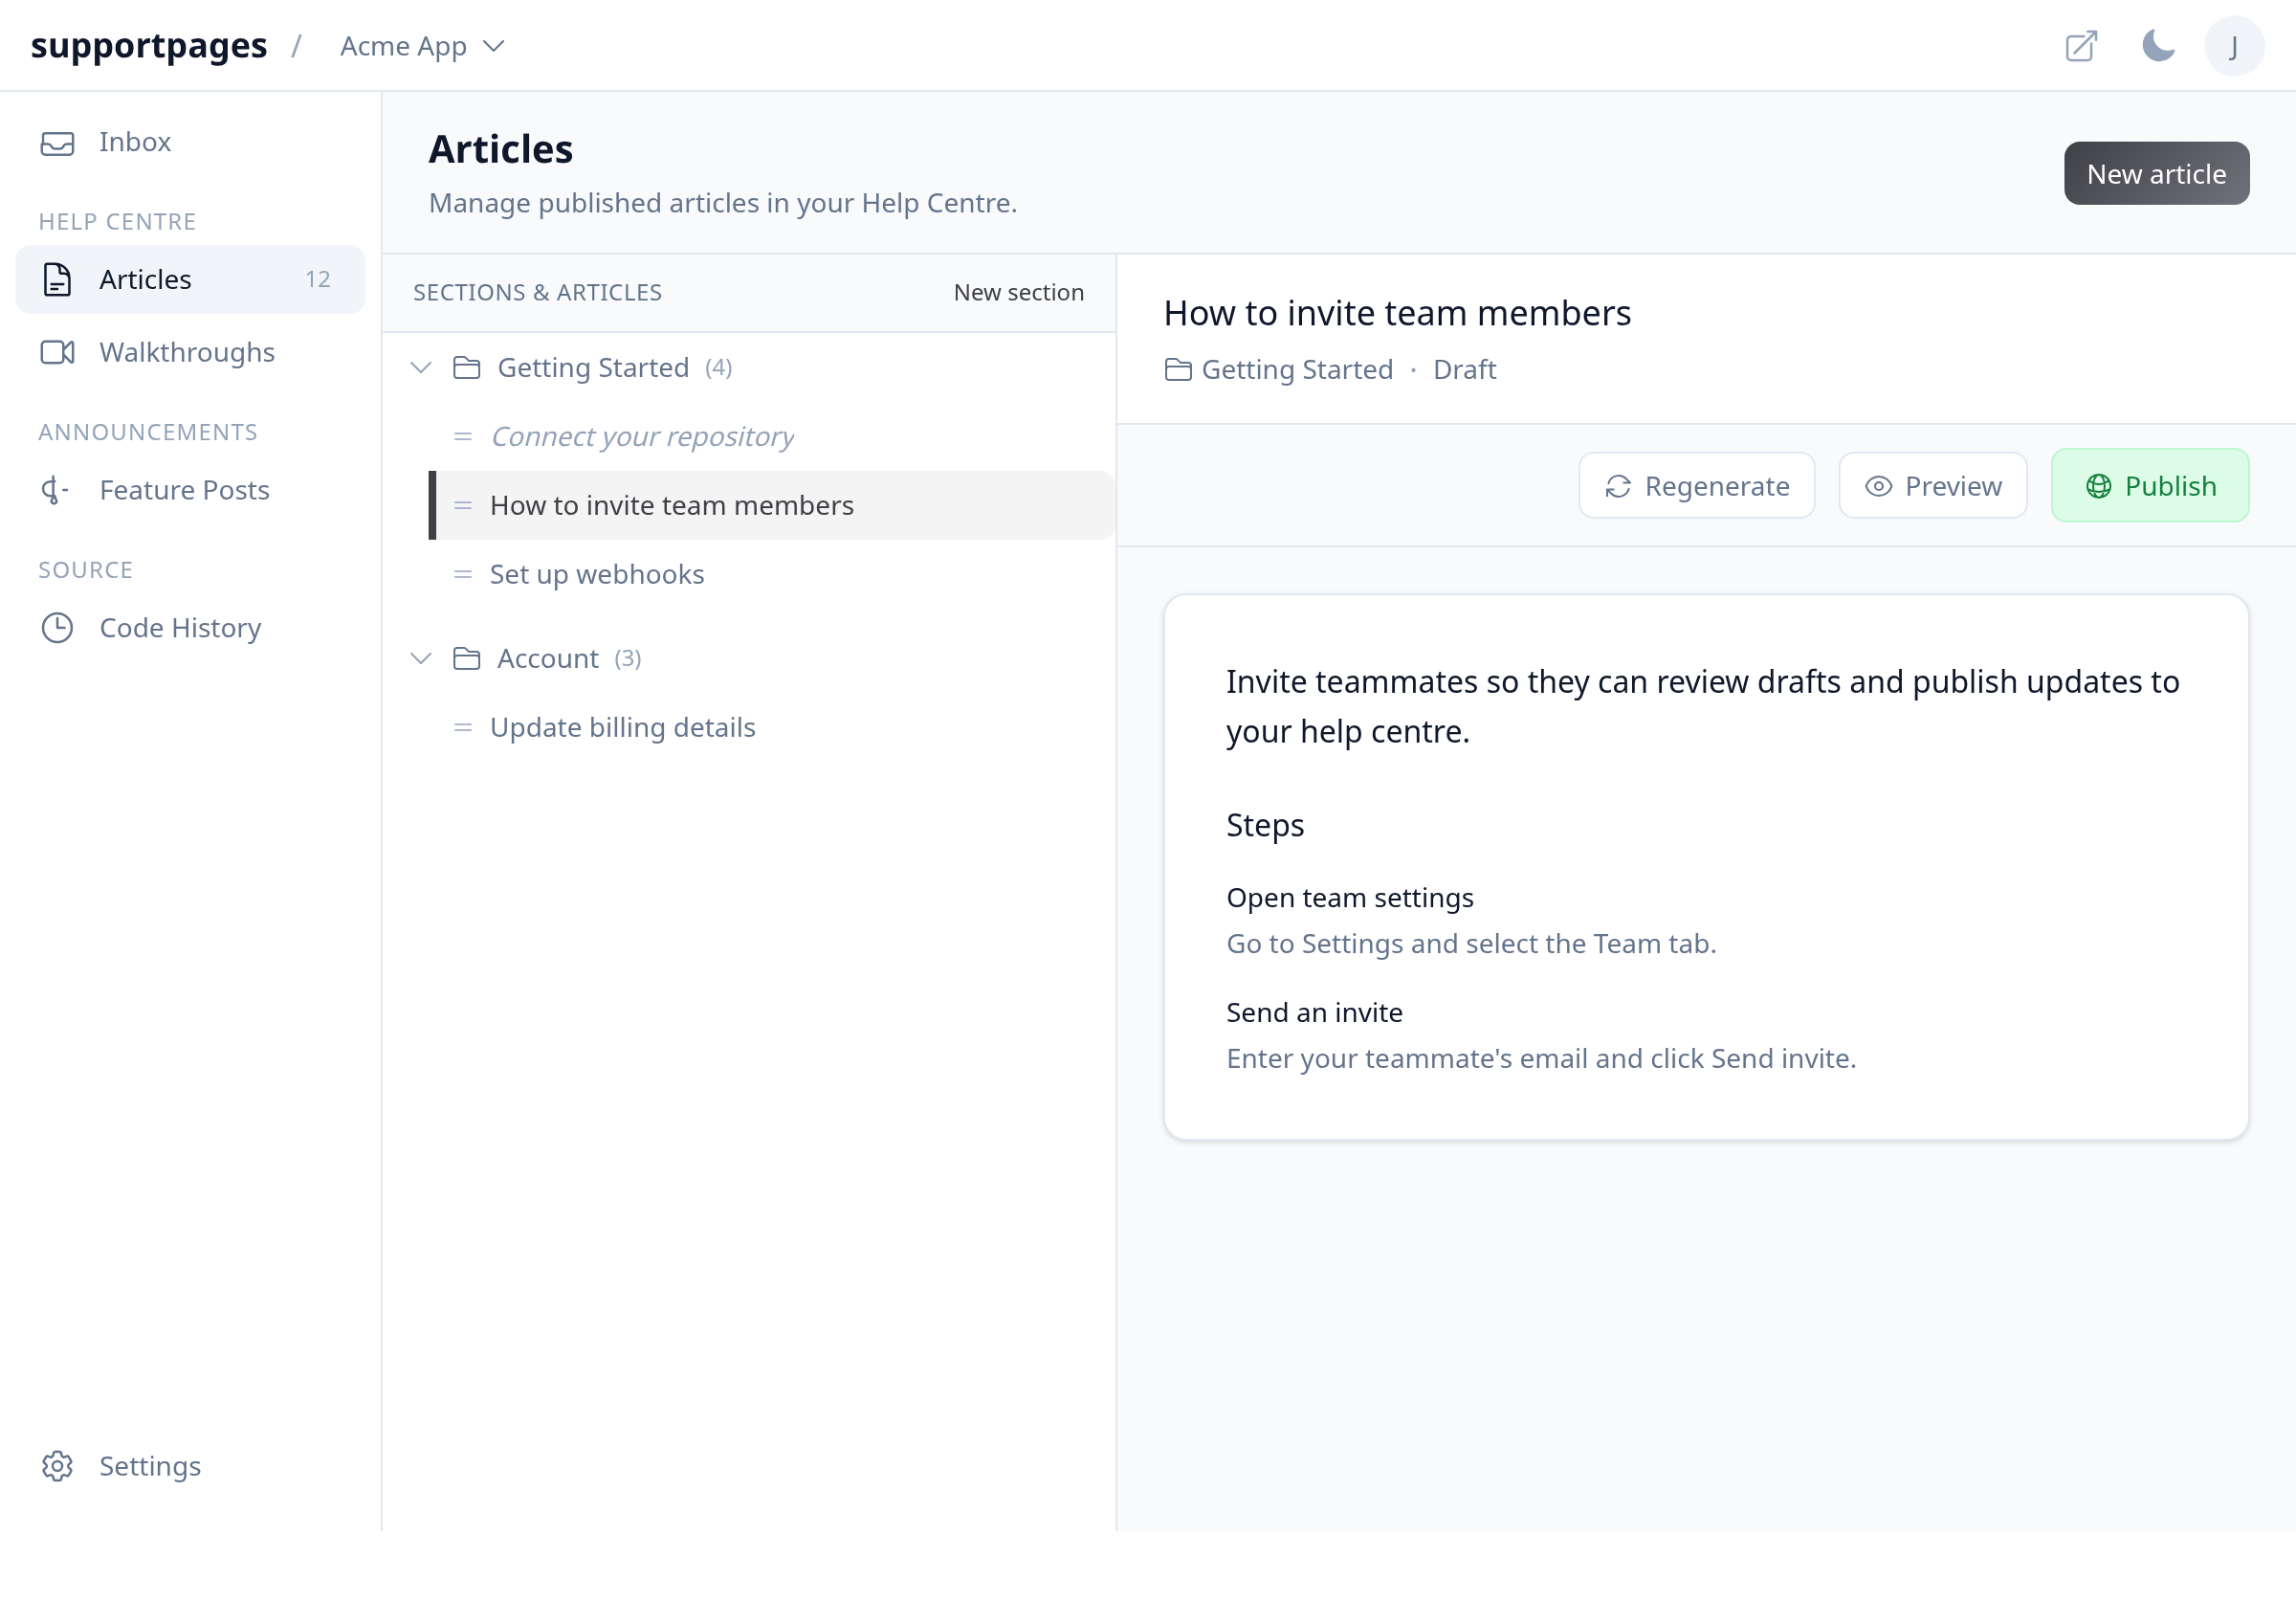Grab the handle beside How to invite team members
This screenshot has height=1623, width=2296.
[x=463, y=506]
